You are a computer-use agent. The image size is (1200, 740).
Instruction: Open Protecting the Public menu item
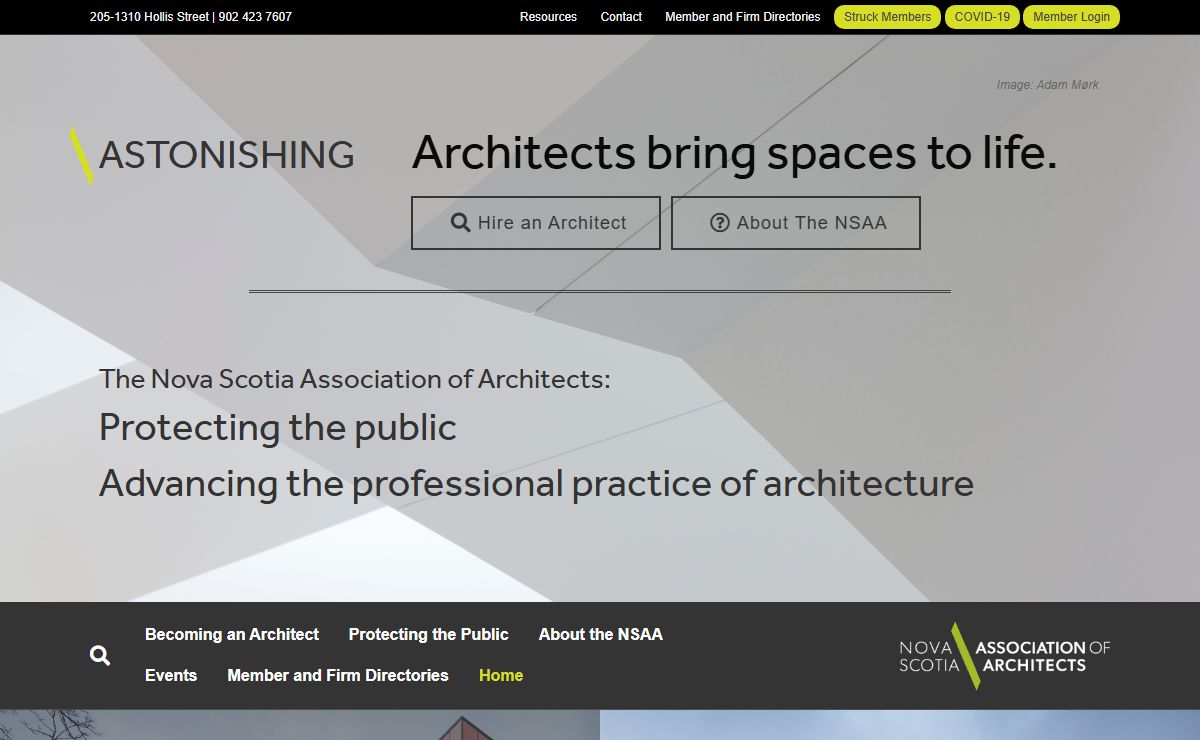coord(428,634)
